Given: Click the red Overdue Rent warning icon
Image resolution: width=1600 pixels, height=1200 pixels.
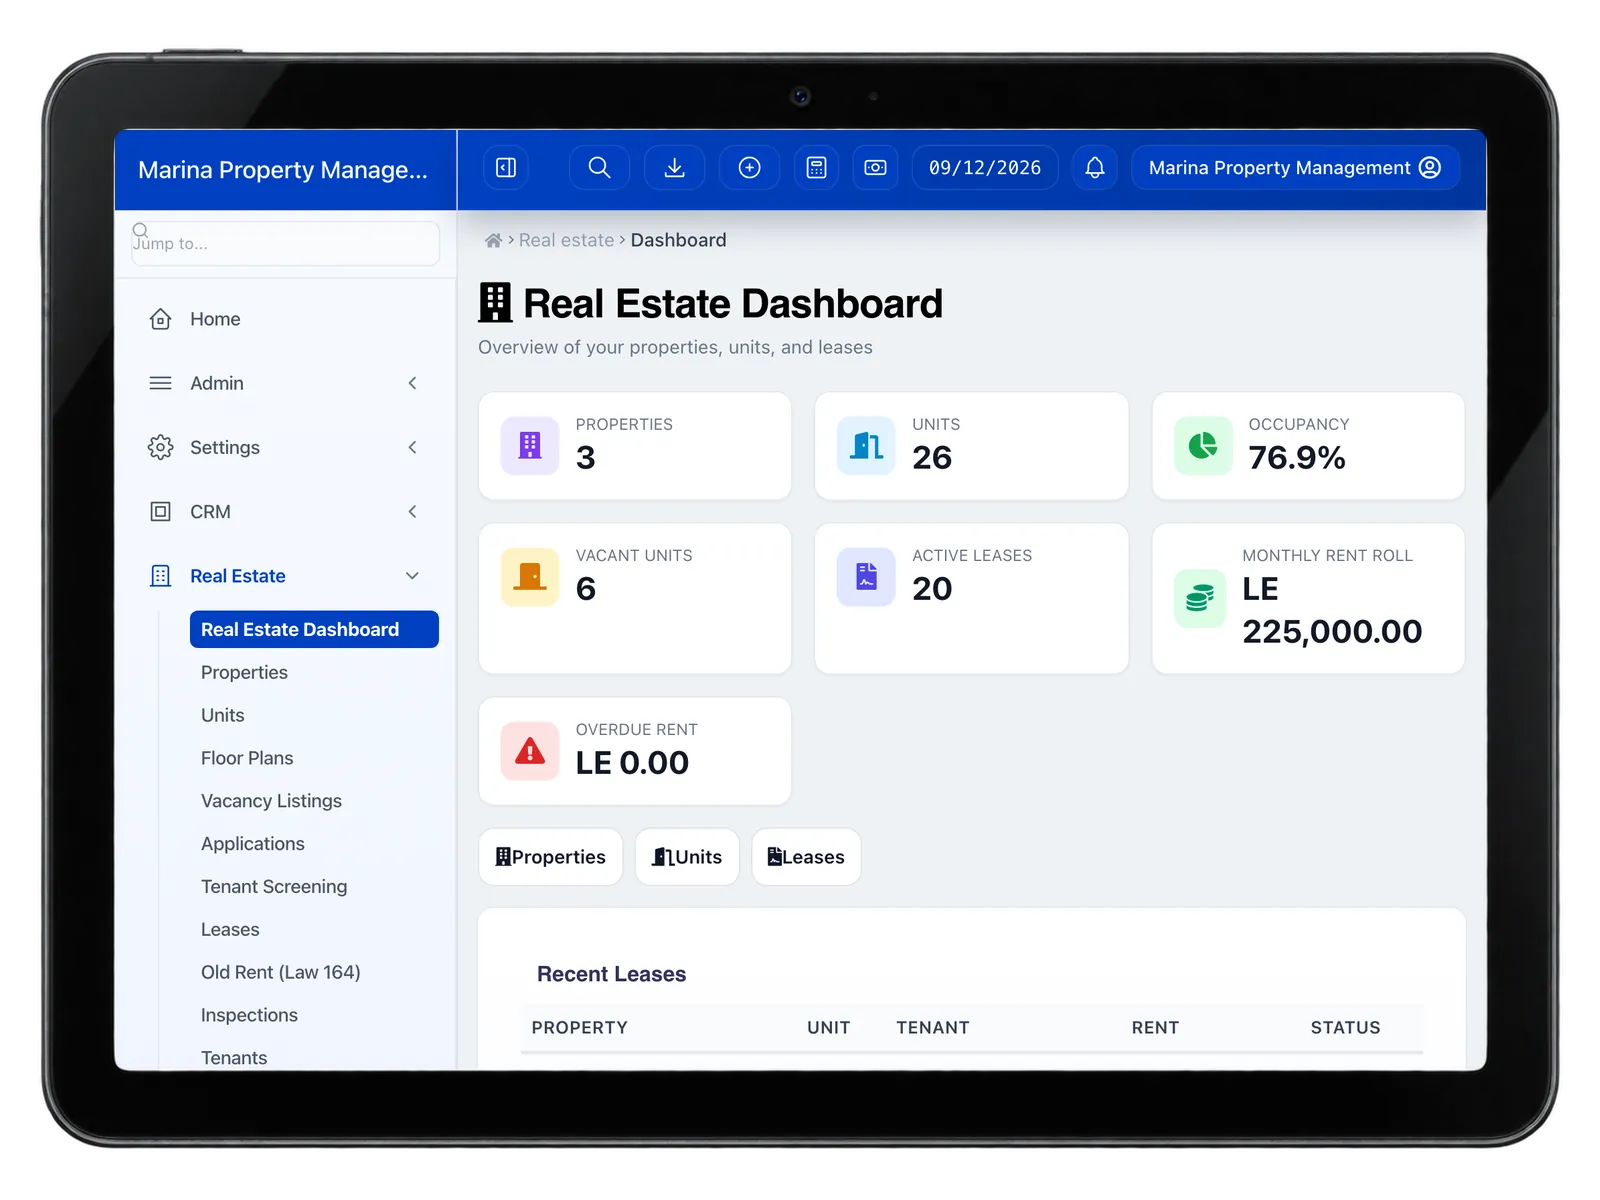Looking at the screenshot, I should [x=530, y=751].
